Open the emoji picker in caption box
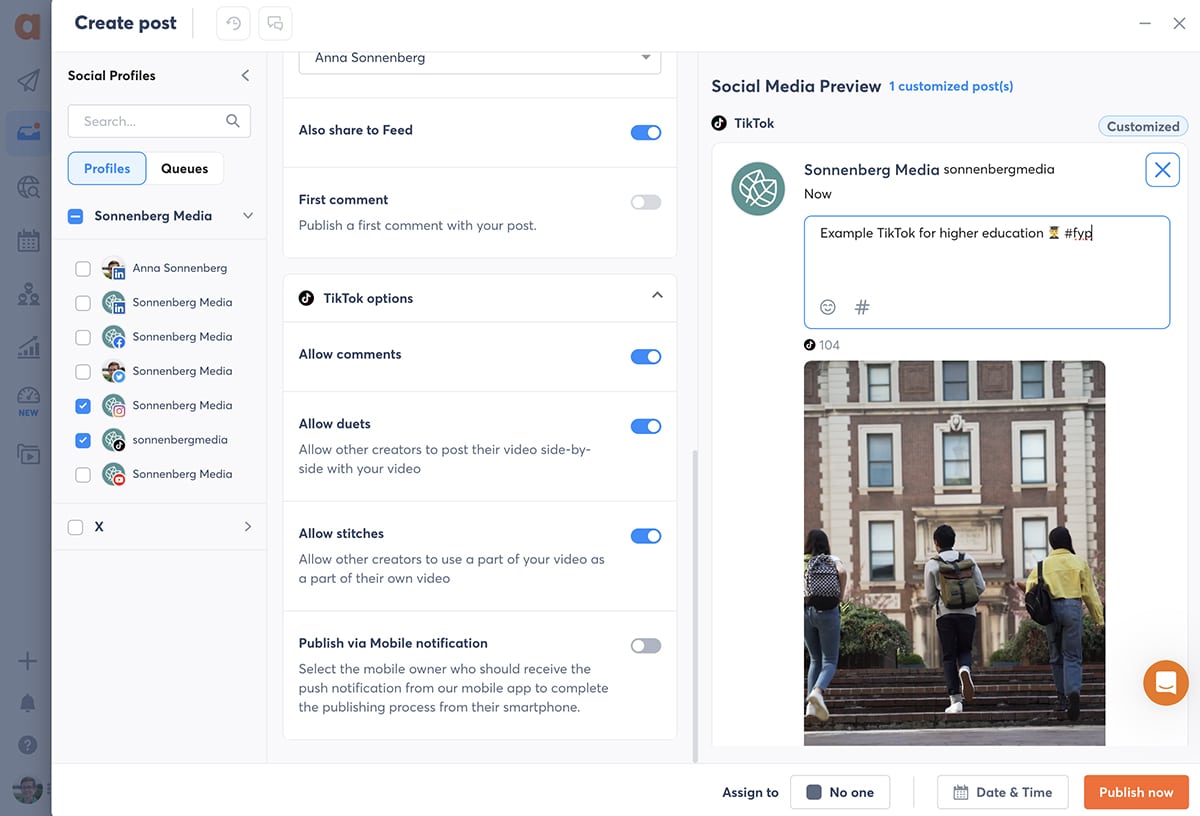This screenshot has width=1200, height=816. 828,307
